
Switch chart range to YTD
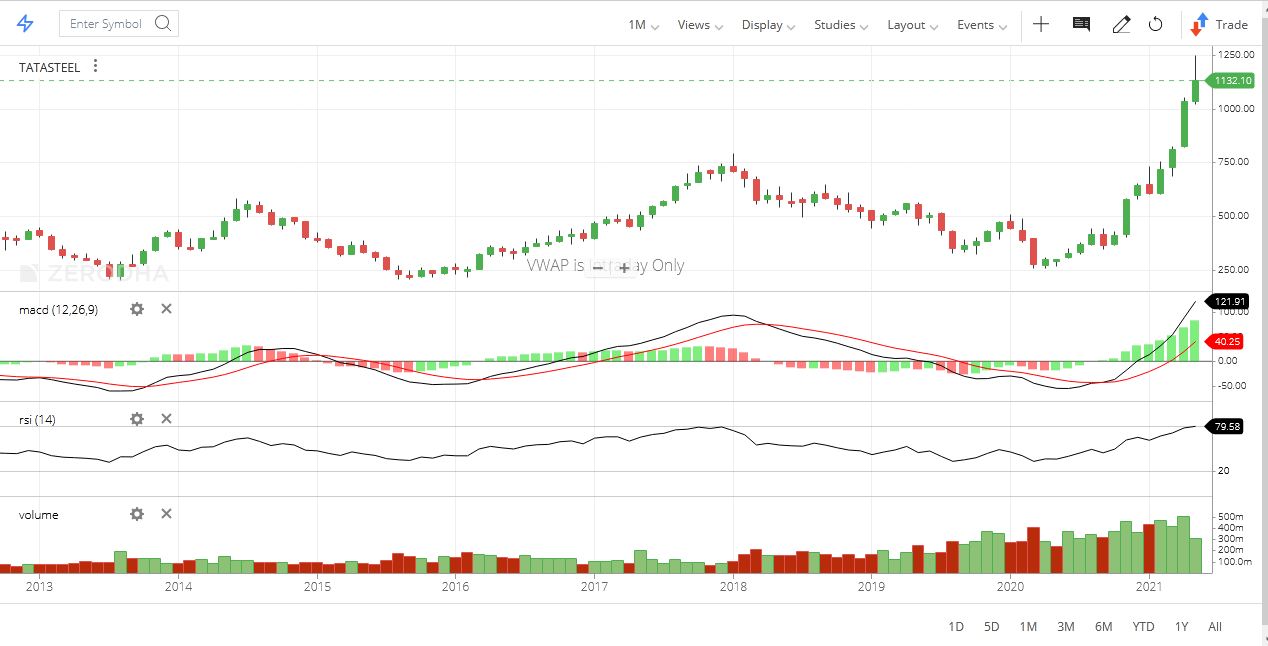coord(1143,626)
